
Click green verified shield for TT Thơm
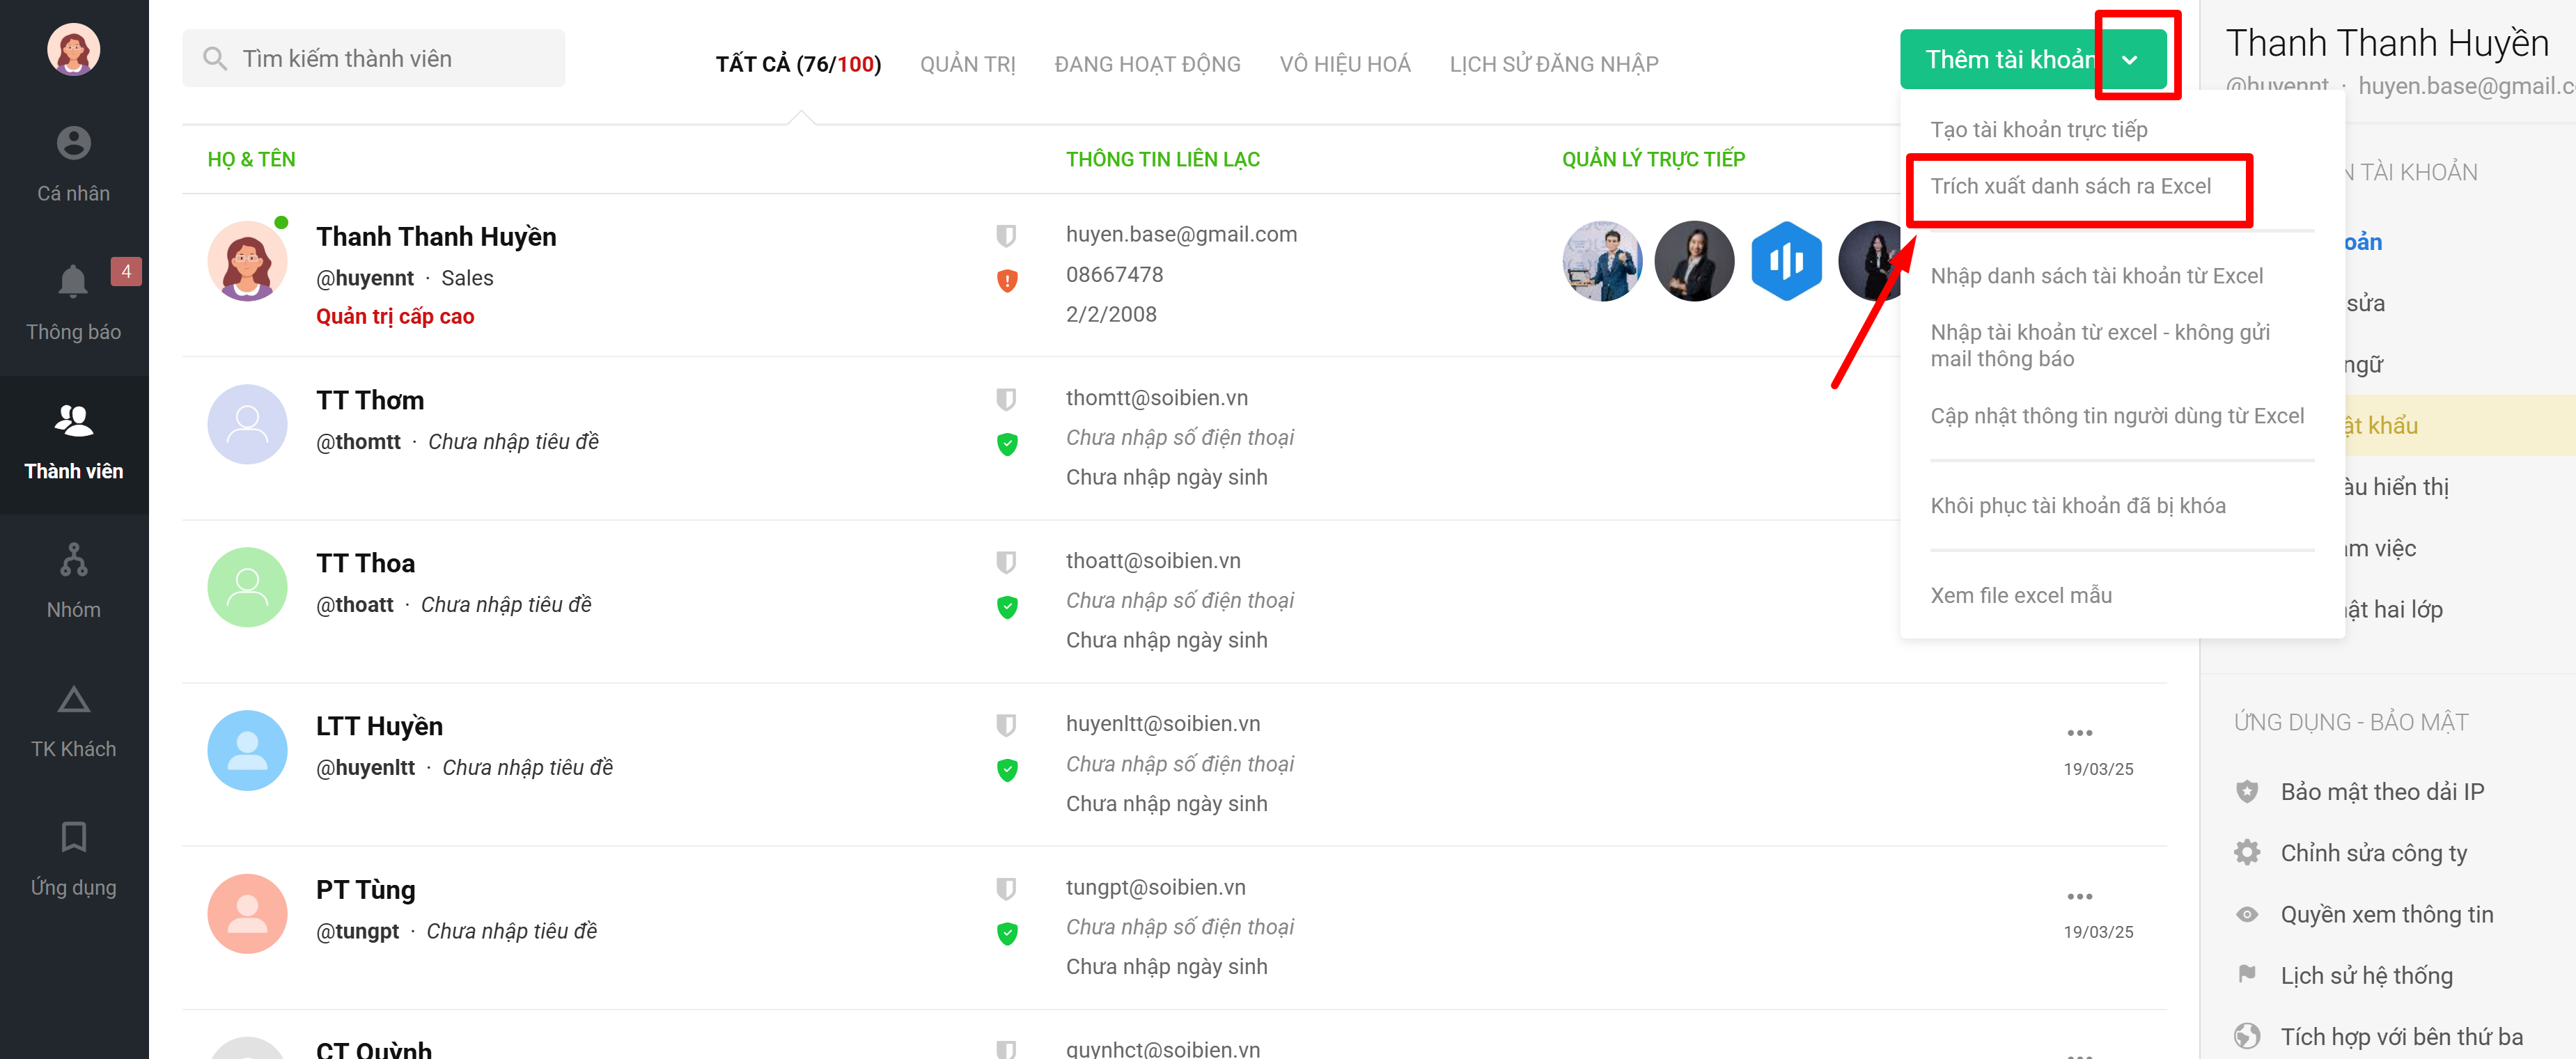pyautogui.click(x=1007, y=444)
